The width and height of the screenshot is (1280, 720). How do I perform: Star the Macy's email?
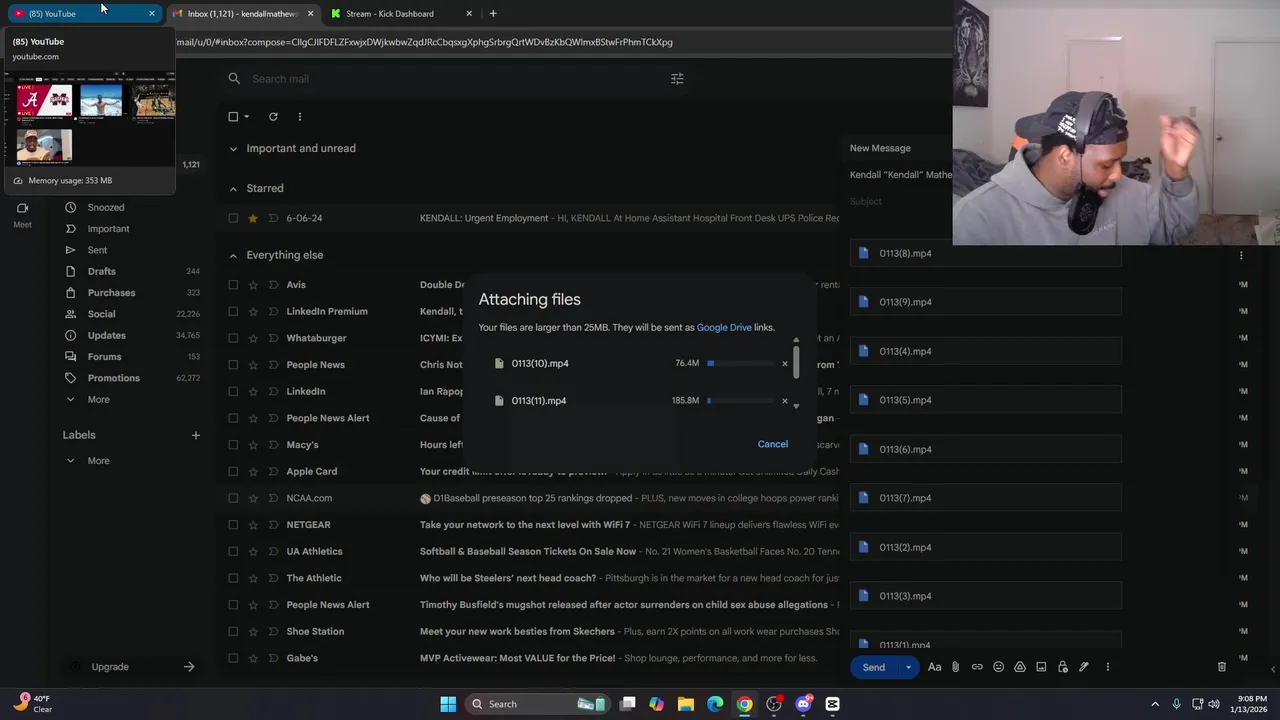[253, 445]
